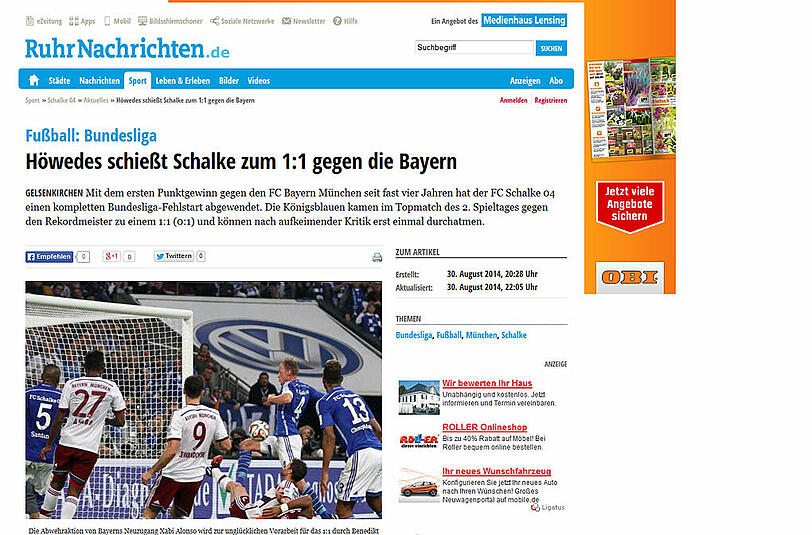
Task: Open Anzeigen in the navigation bar
Action: (x=525, y=81)
